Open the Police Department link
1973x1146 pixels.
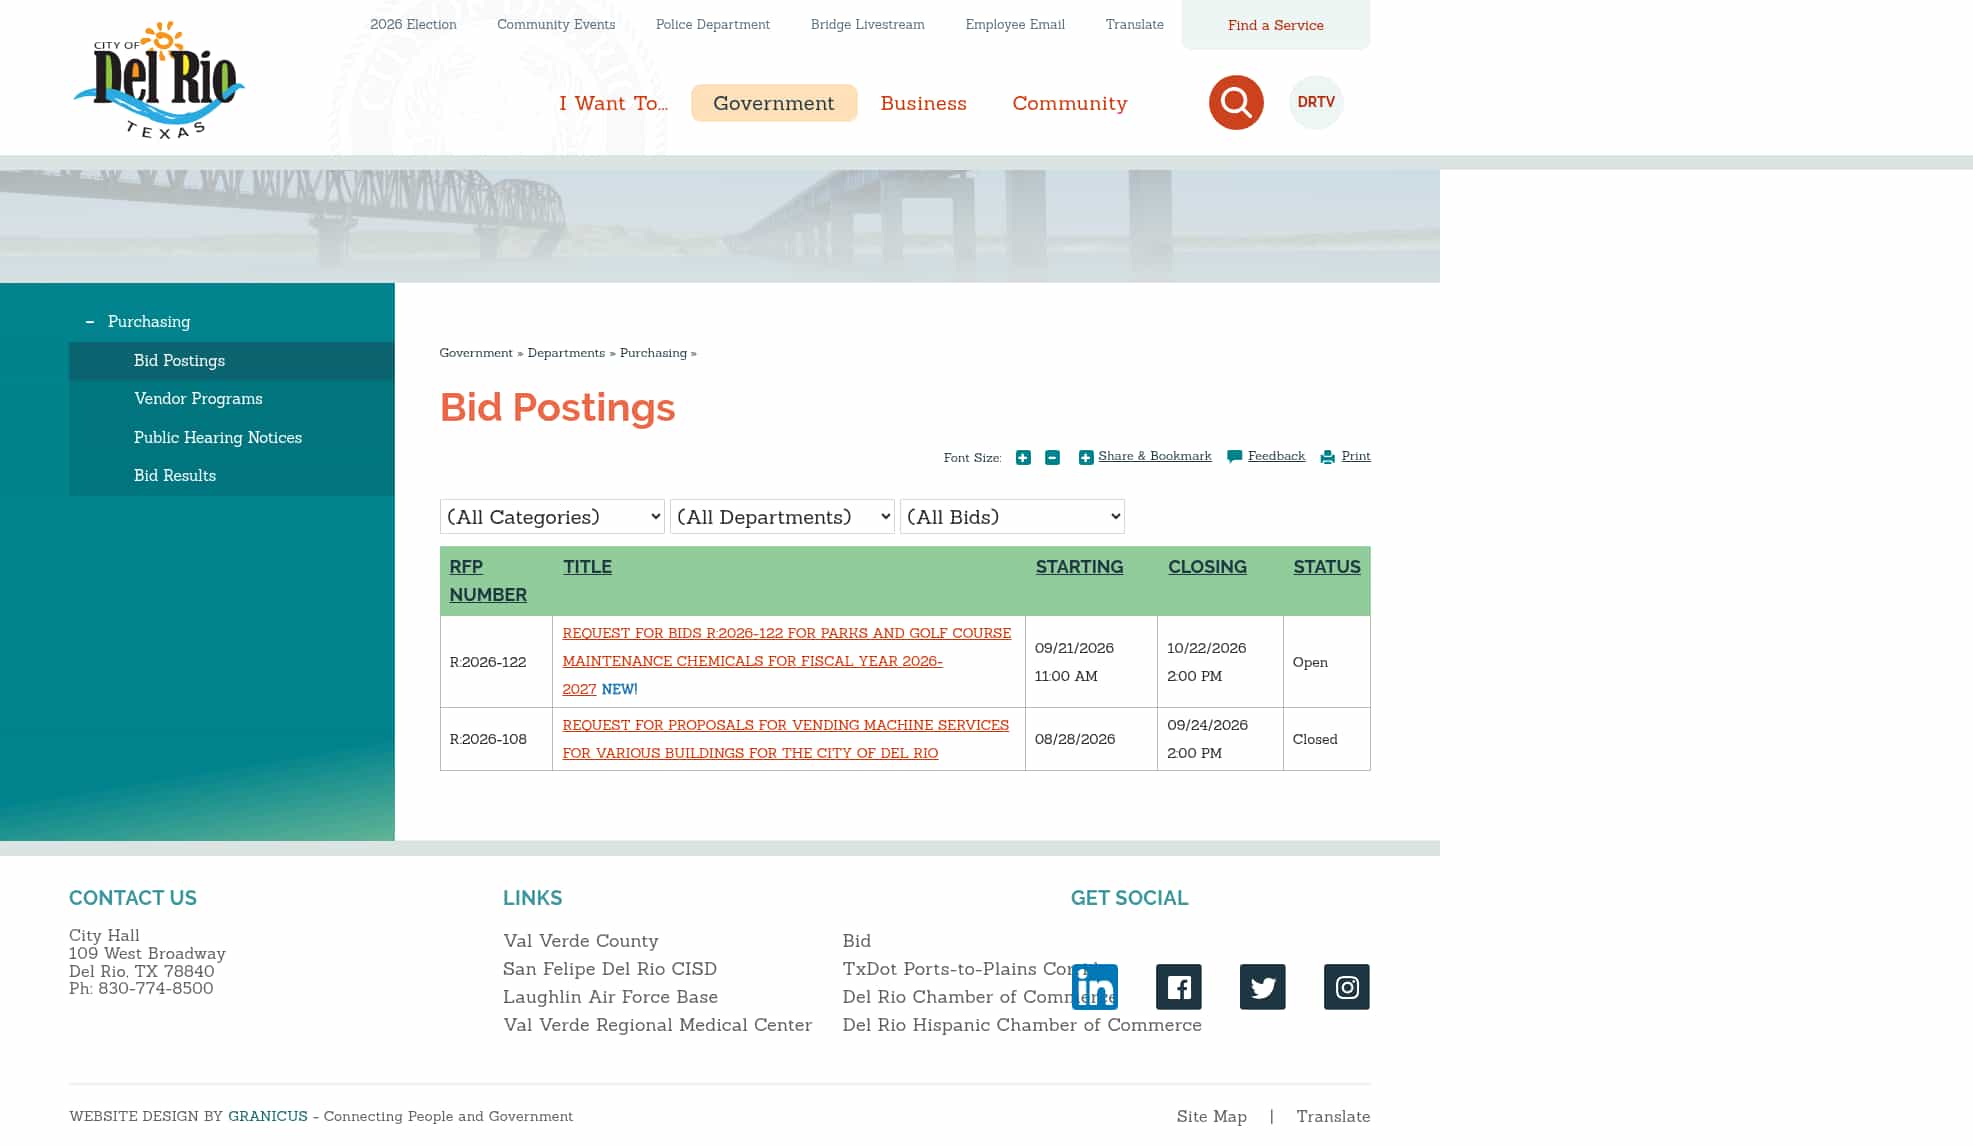pos(713,24)
